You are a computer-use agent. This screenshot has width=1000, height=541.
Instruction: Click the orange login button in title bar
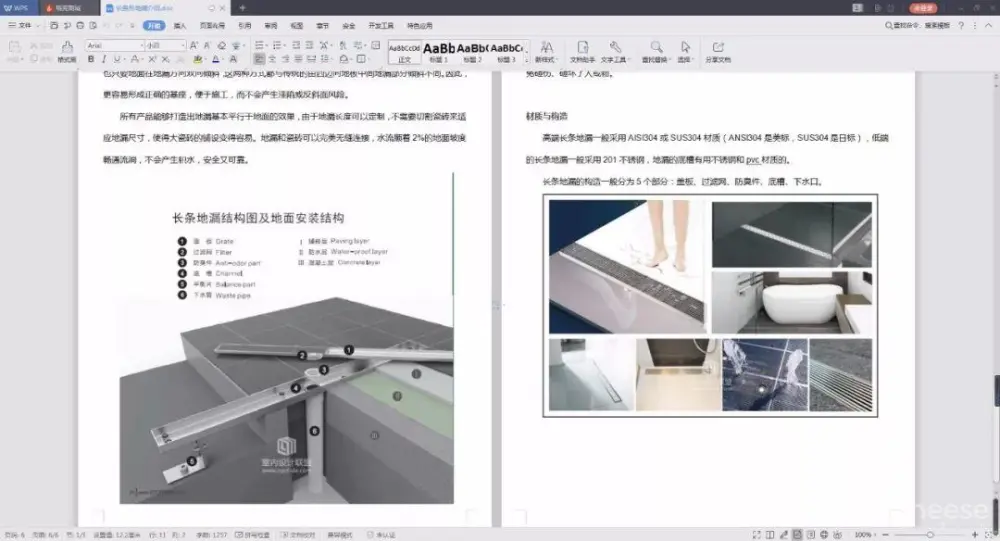point(923,8)
